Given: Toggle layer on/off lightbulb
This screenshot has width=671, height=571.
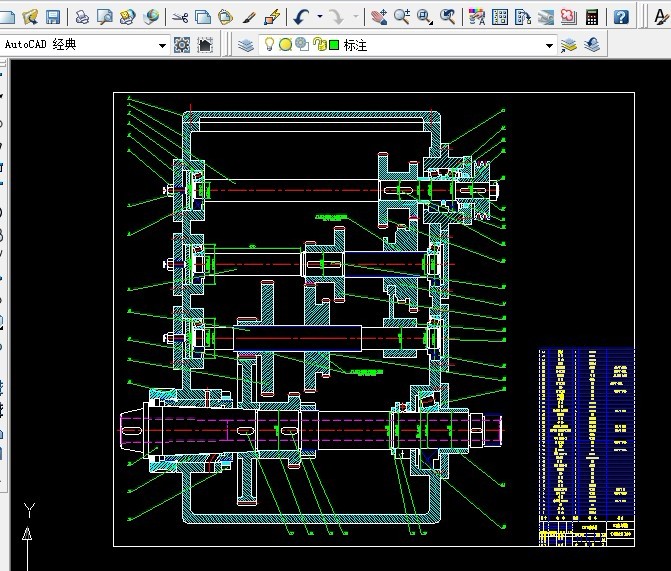Looking at the screenshot, I should coord(269,45).
